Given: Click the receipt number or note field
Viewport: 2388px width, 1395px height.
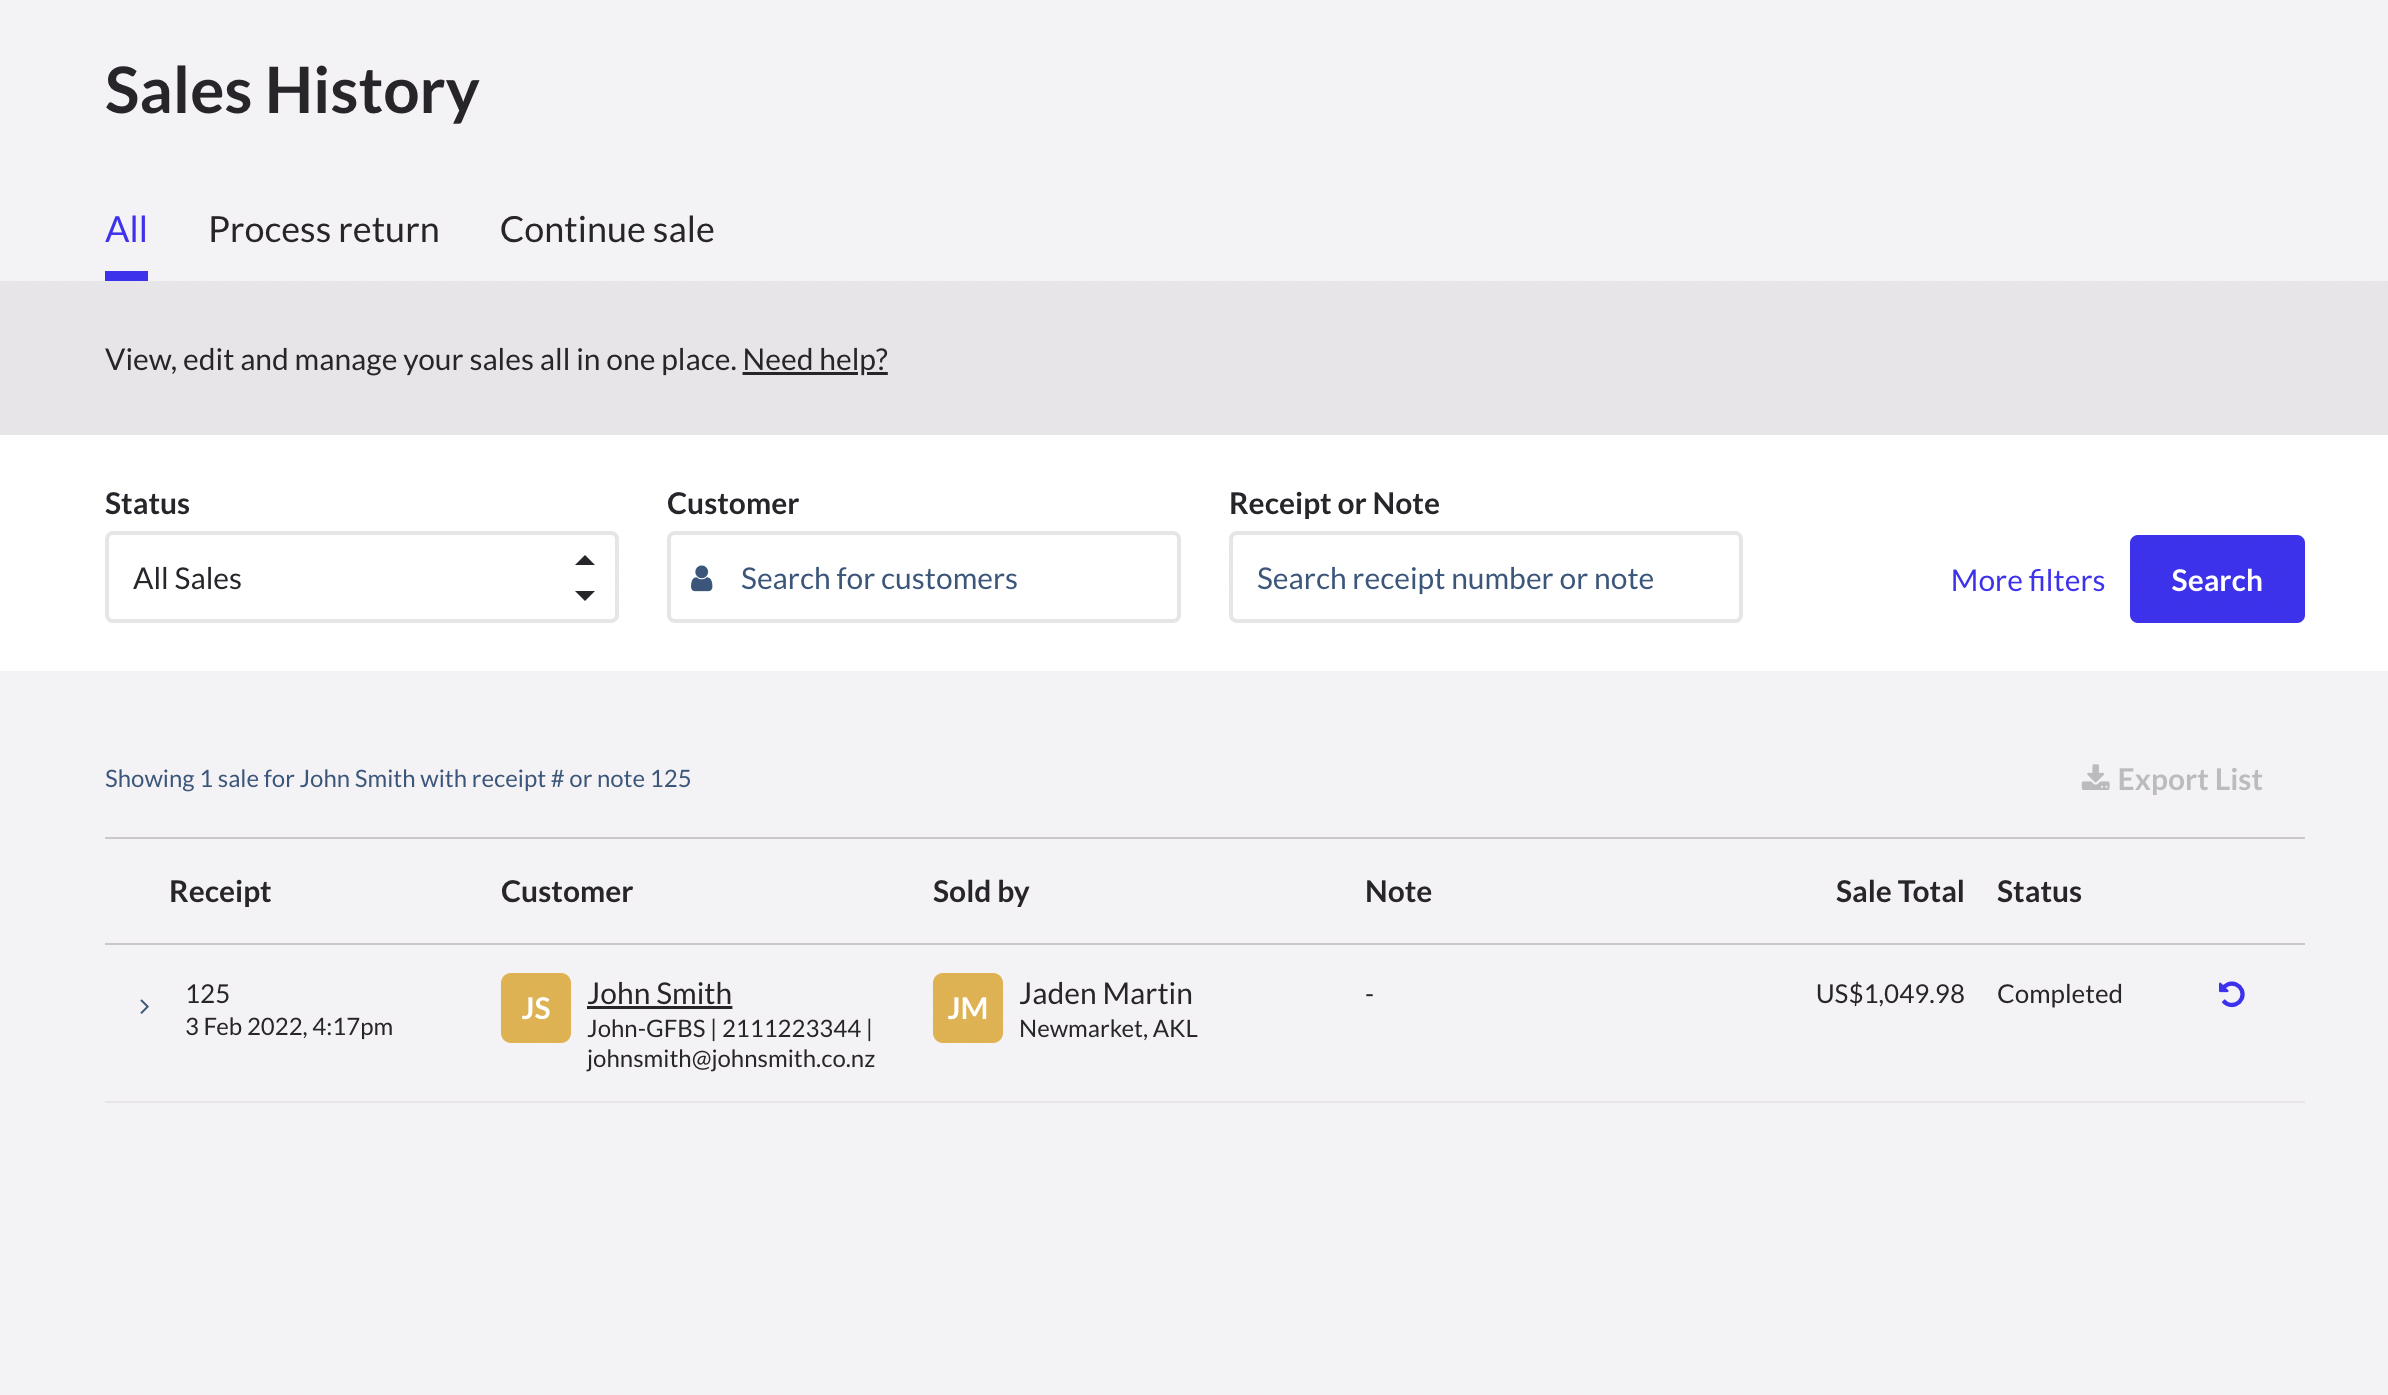Looking at the screenshot, I should point(1484,578).
